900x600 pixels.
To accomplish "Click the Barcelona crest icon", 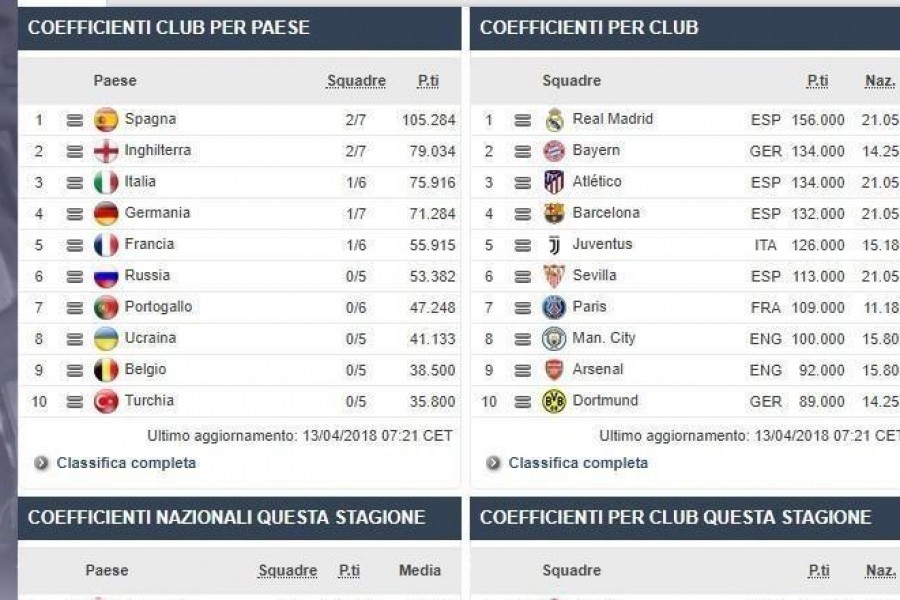I will (x=554, y=214).
